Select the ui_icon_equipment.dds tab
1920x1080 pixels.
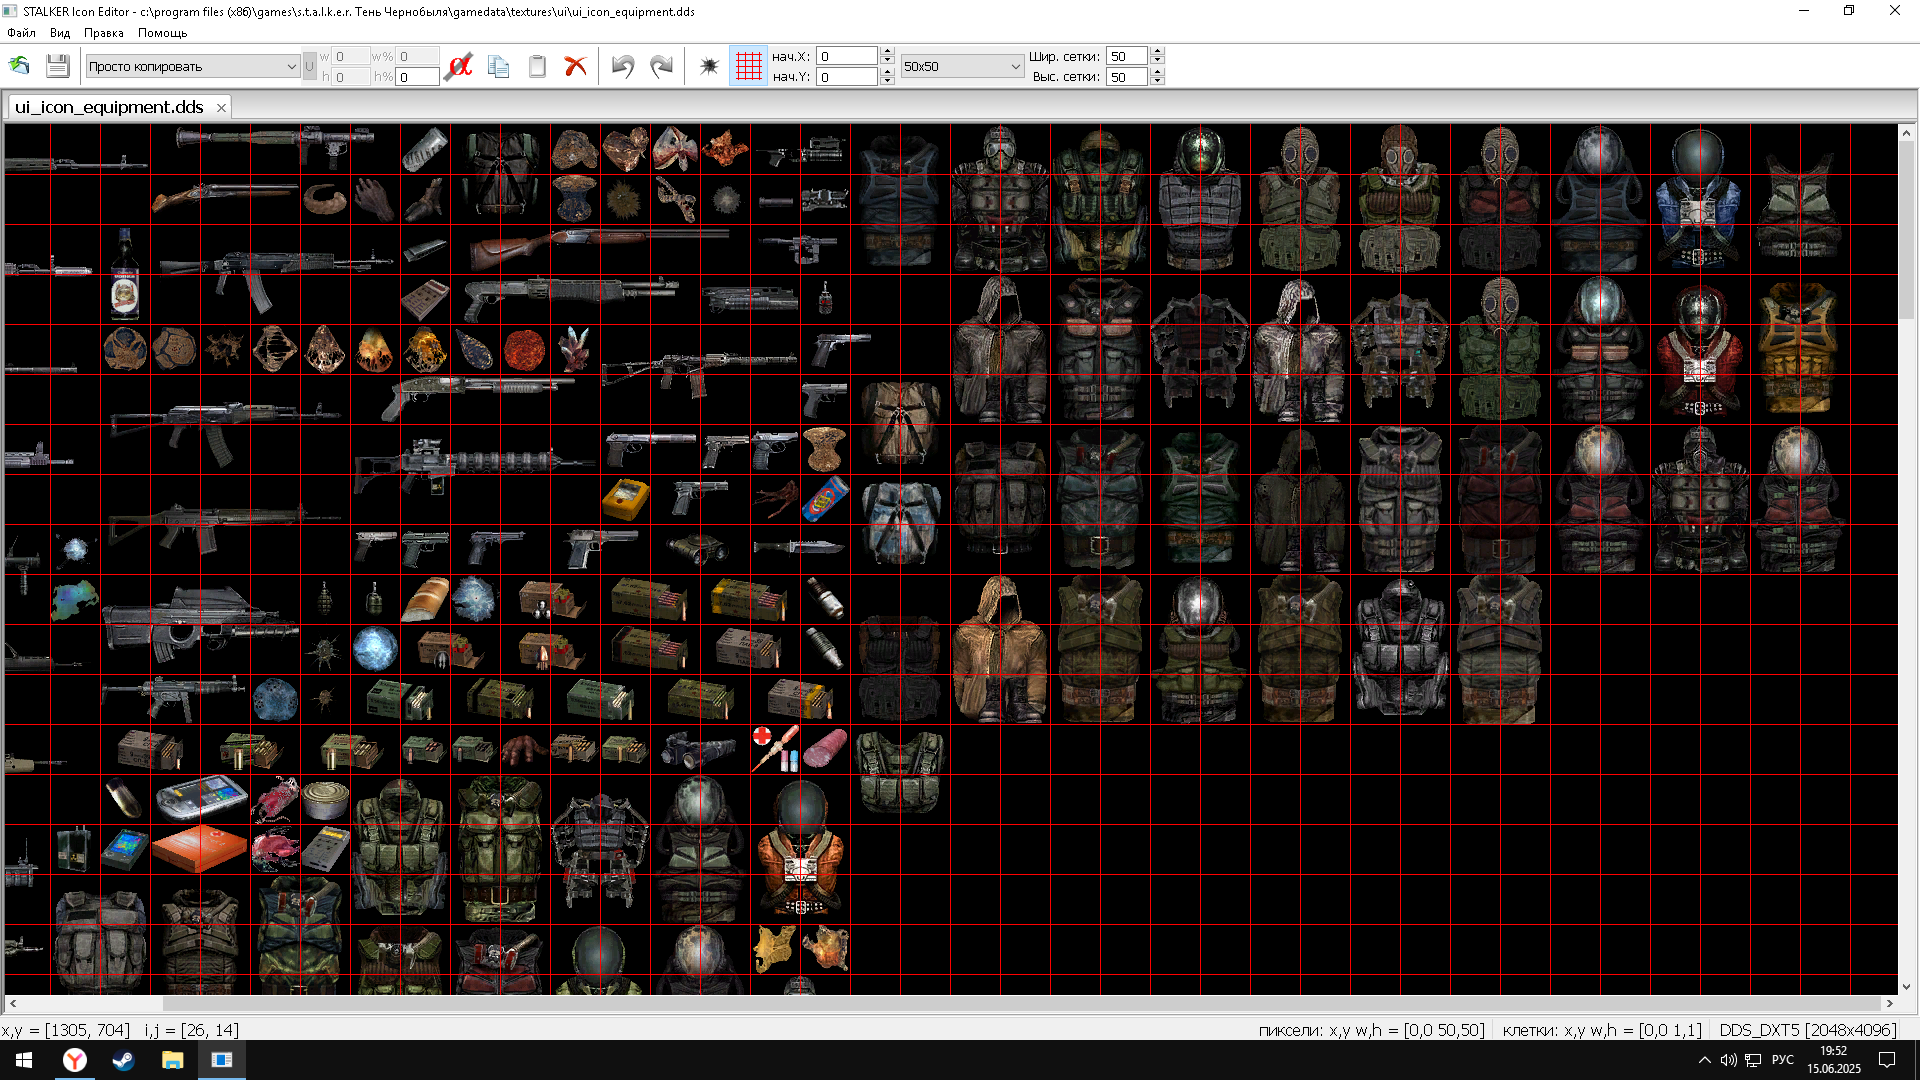(x=109, y=107)
